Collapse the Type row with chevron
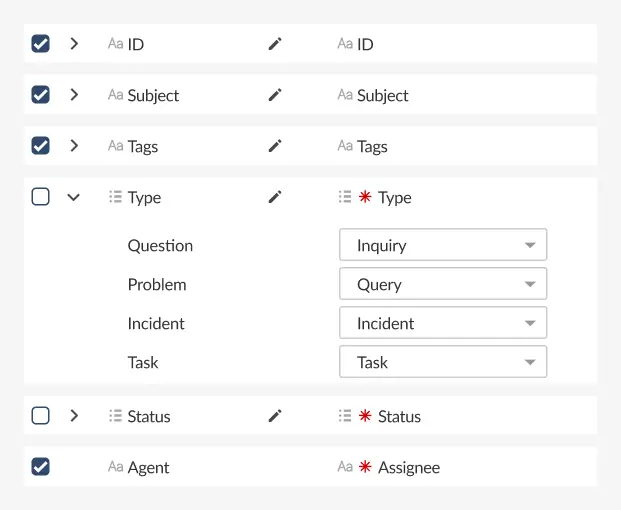Image resolution: width=621 pixels, height=510 pixels. click(73, 197)
